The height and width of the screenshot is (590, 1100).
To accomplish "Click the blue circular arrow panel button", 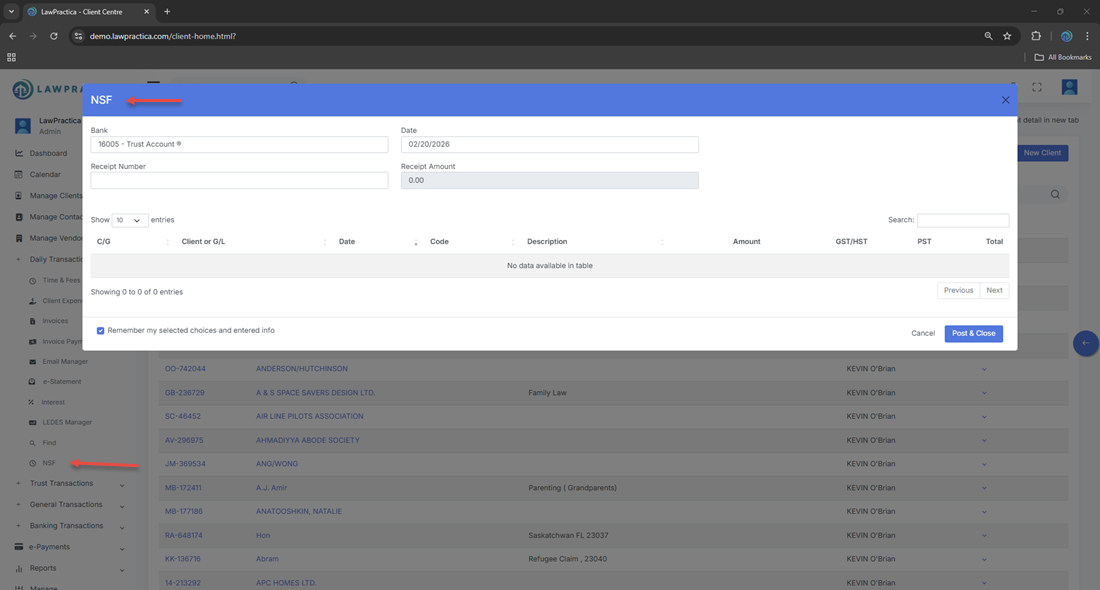I will [1085, 343].
